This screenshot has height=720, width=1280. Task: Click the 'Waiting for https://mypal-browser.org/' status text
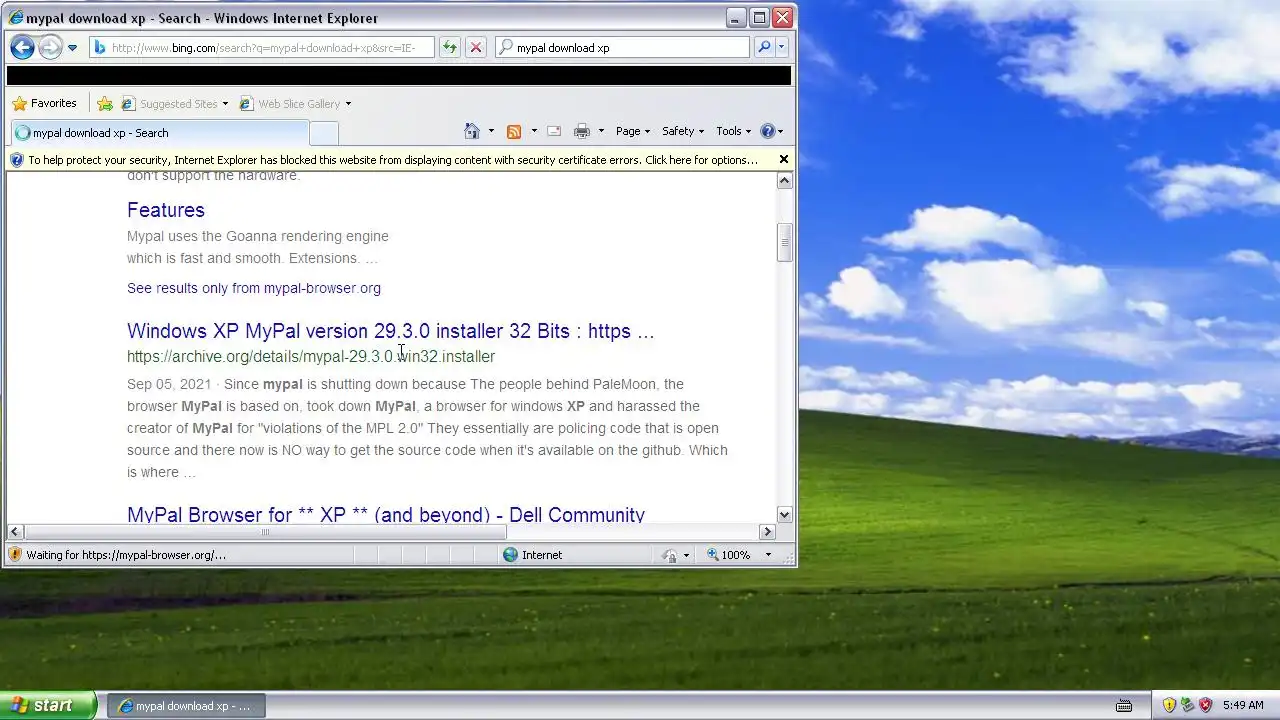pos(127,555)
